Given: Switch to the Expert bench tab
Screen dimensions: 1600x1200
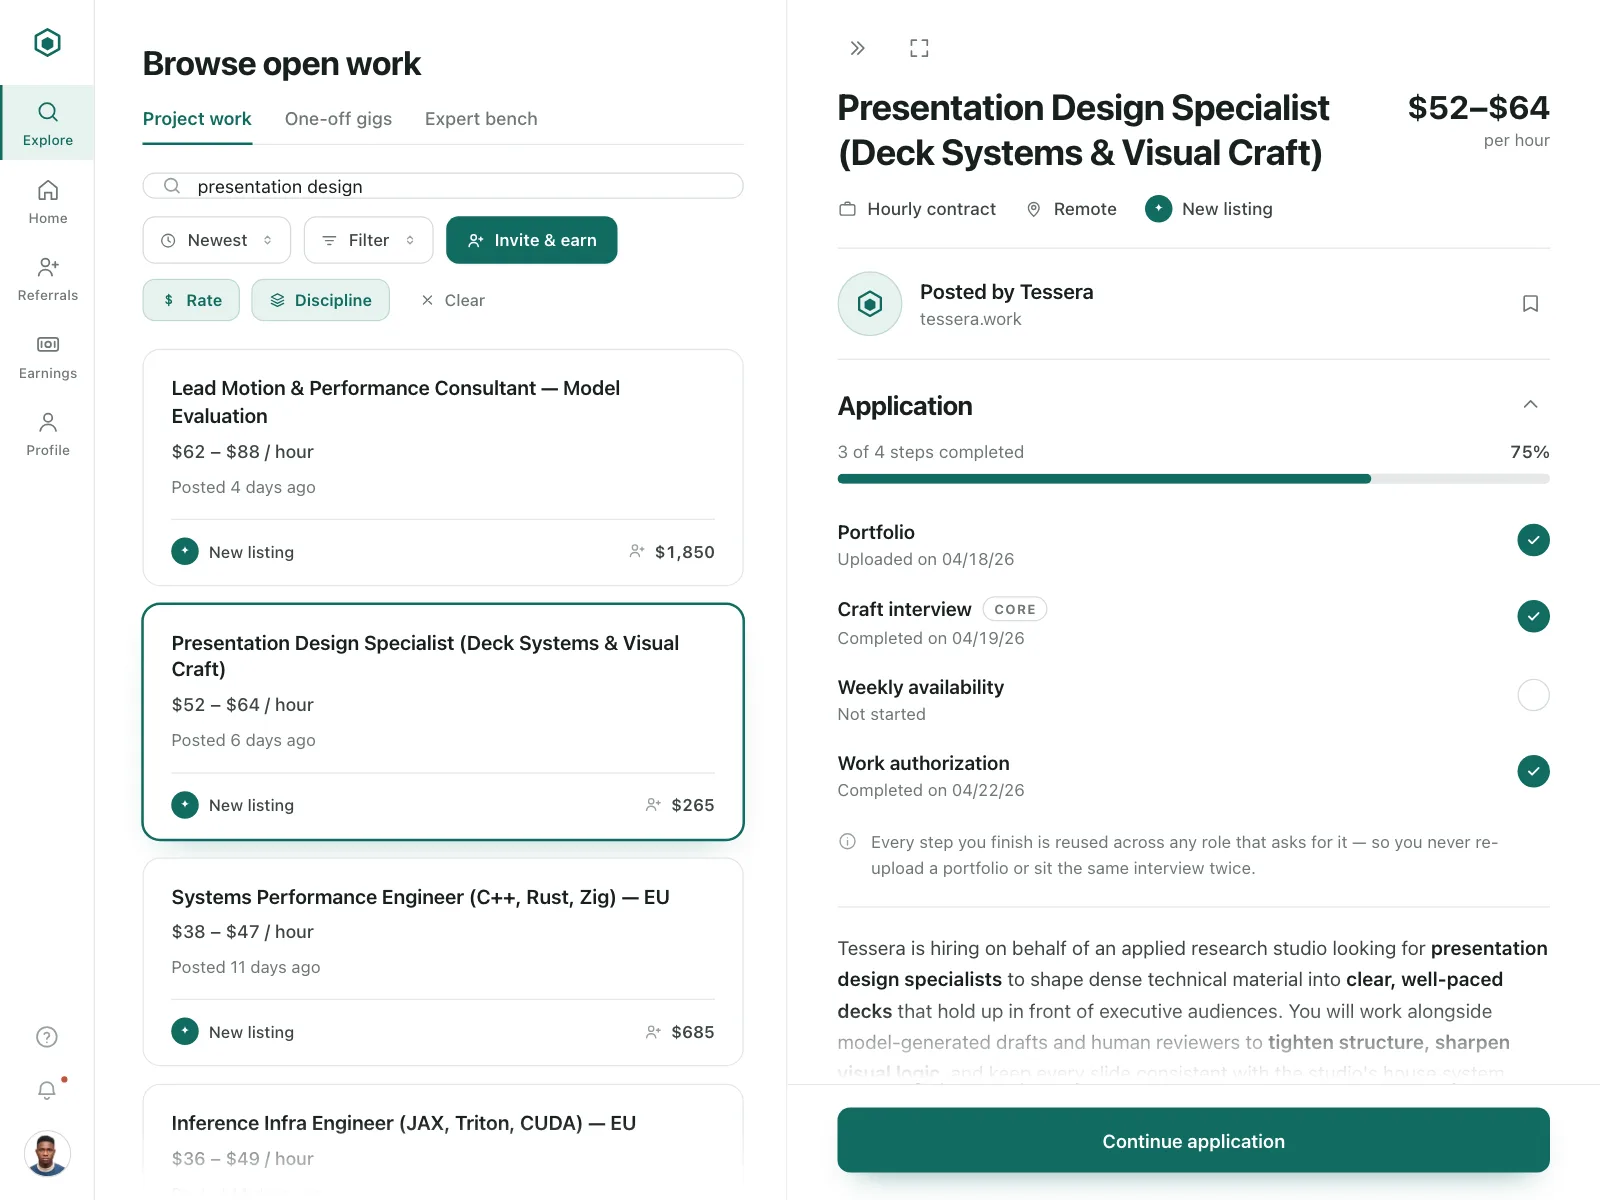Looking at the screenshot, I should [x=481, y=119].
